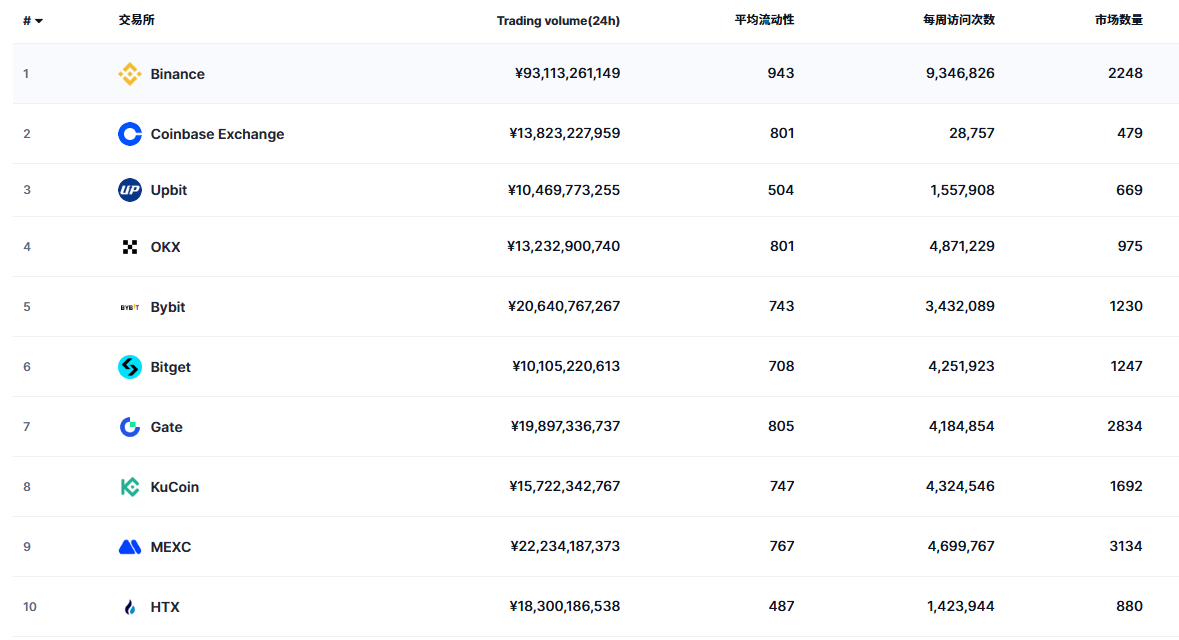Image resolution: width=1179 pixels, height=640 pixels.
Task: Open the Binance exchange link
Action: [177, 74]
